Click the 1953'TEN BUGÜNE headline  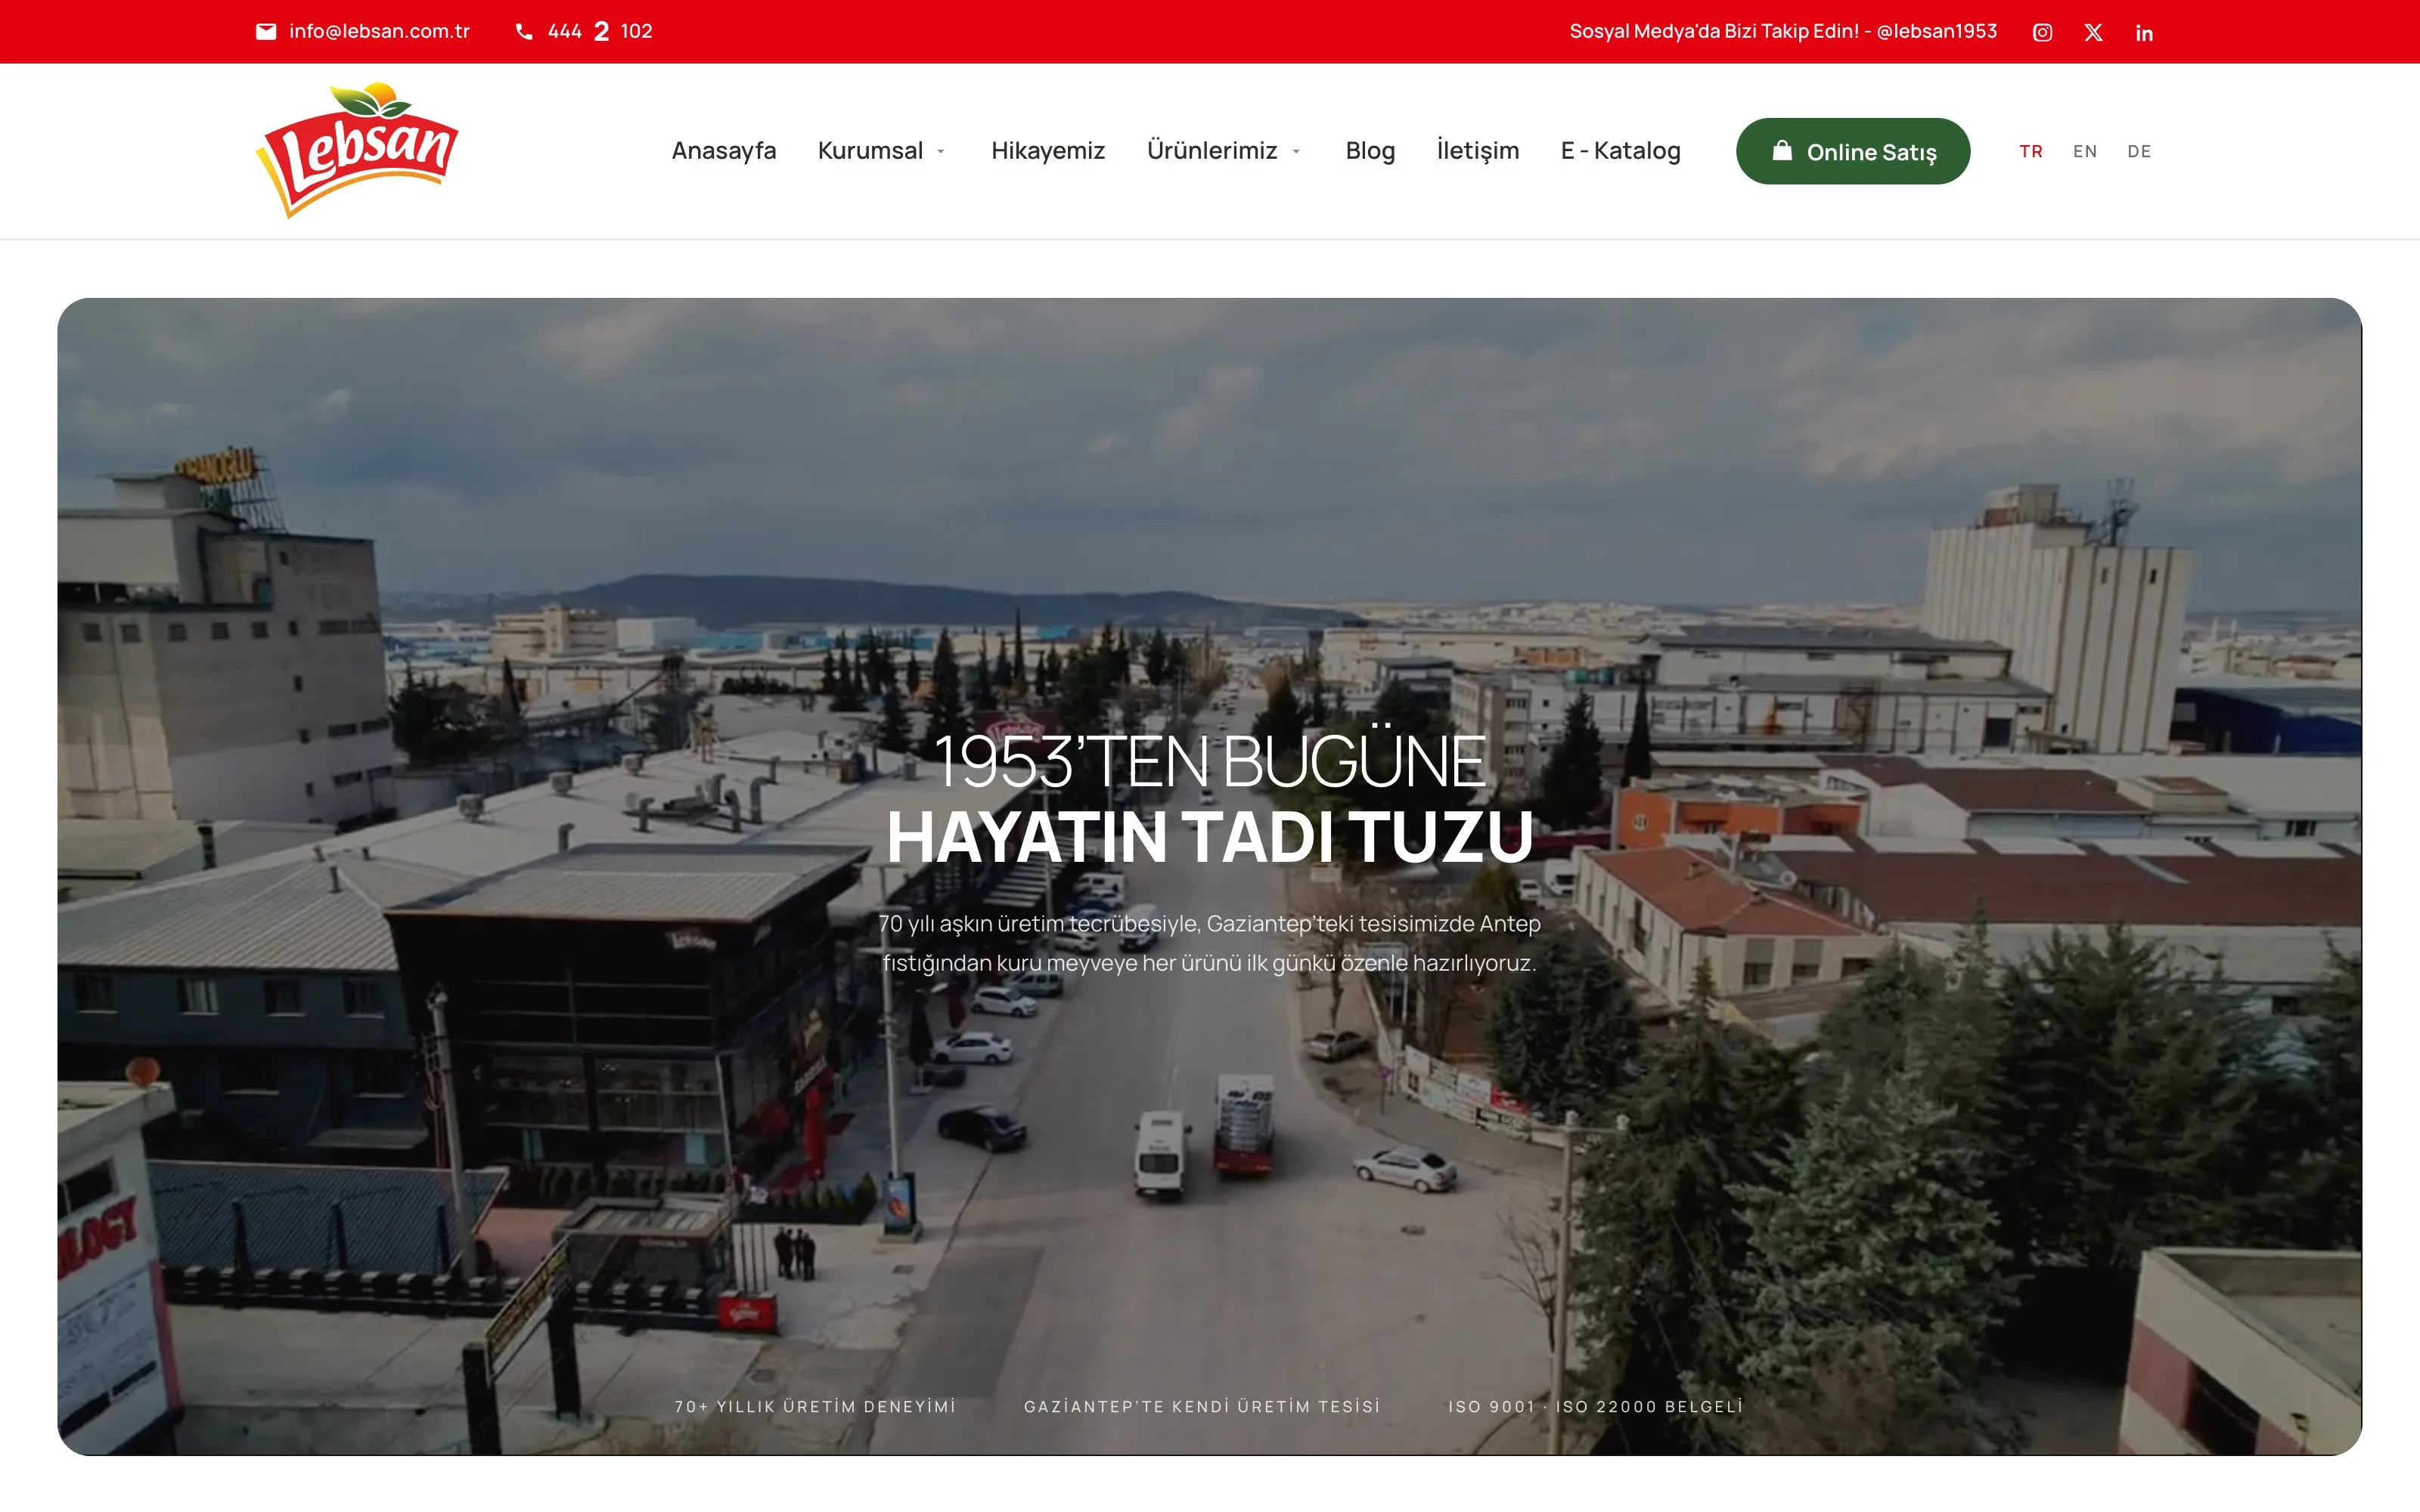pos(1210,760)
